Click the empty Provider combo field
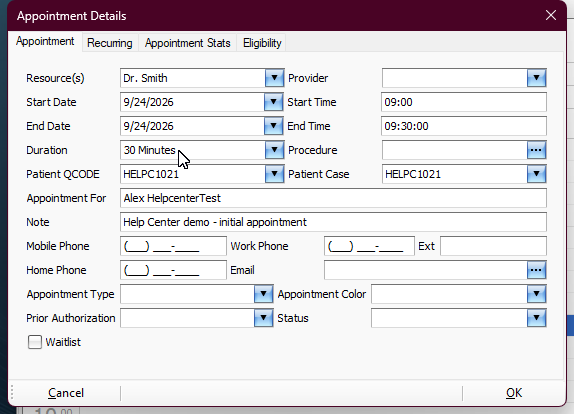This screenshot has height=414, width=574. [455, 78]
